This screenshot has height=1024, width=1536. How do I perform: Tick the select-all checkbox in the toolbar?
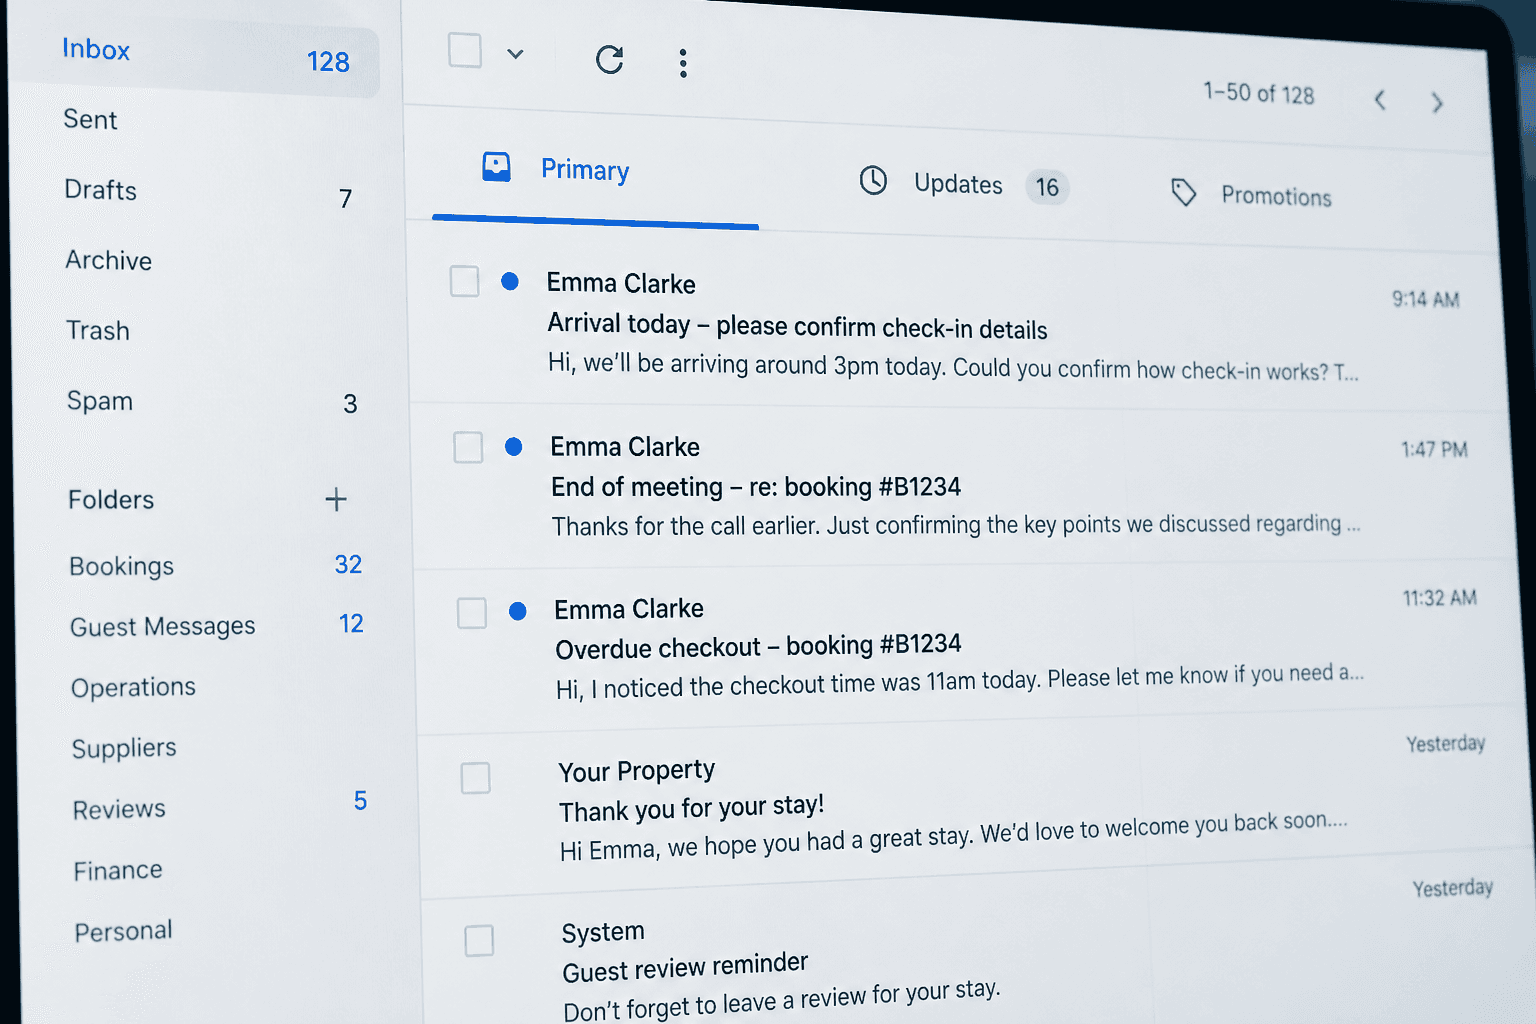coord(465,50)
